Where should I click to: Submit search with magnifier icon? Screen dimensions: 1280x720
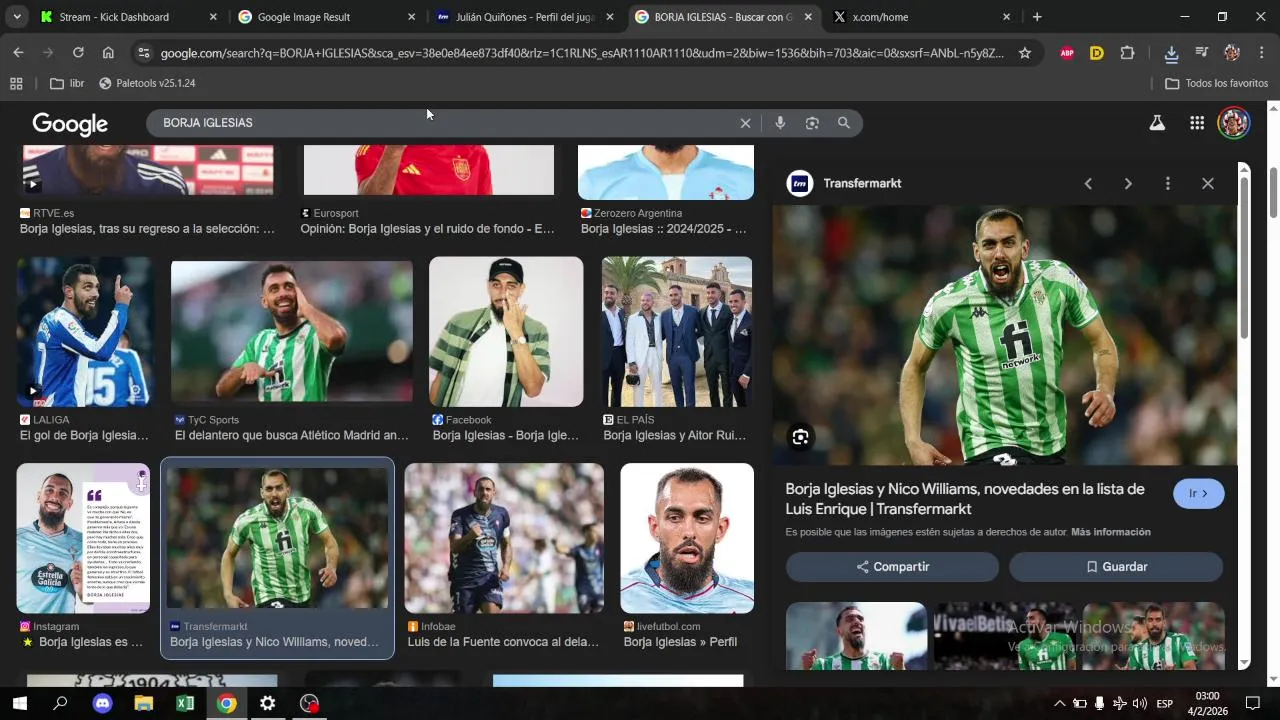point(844,123)
